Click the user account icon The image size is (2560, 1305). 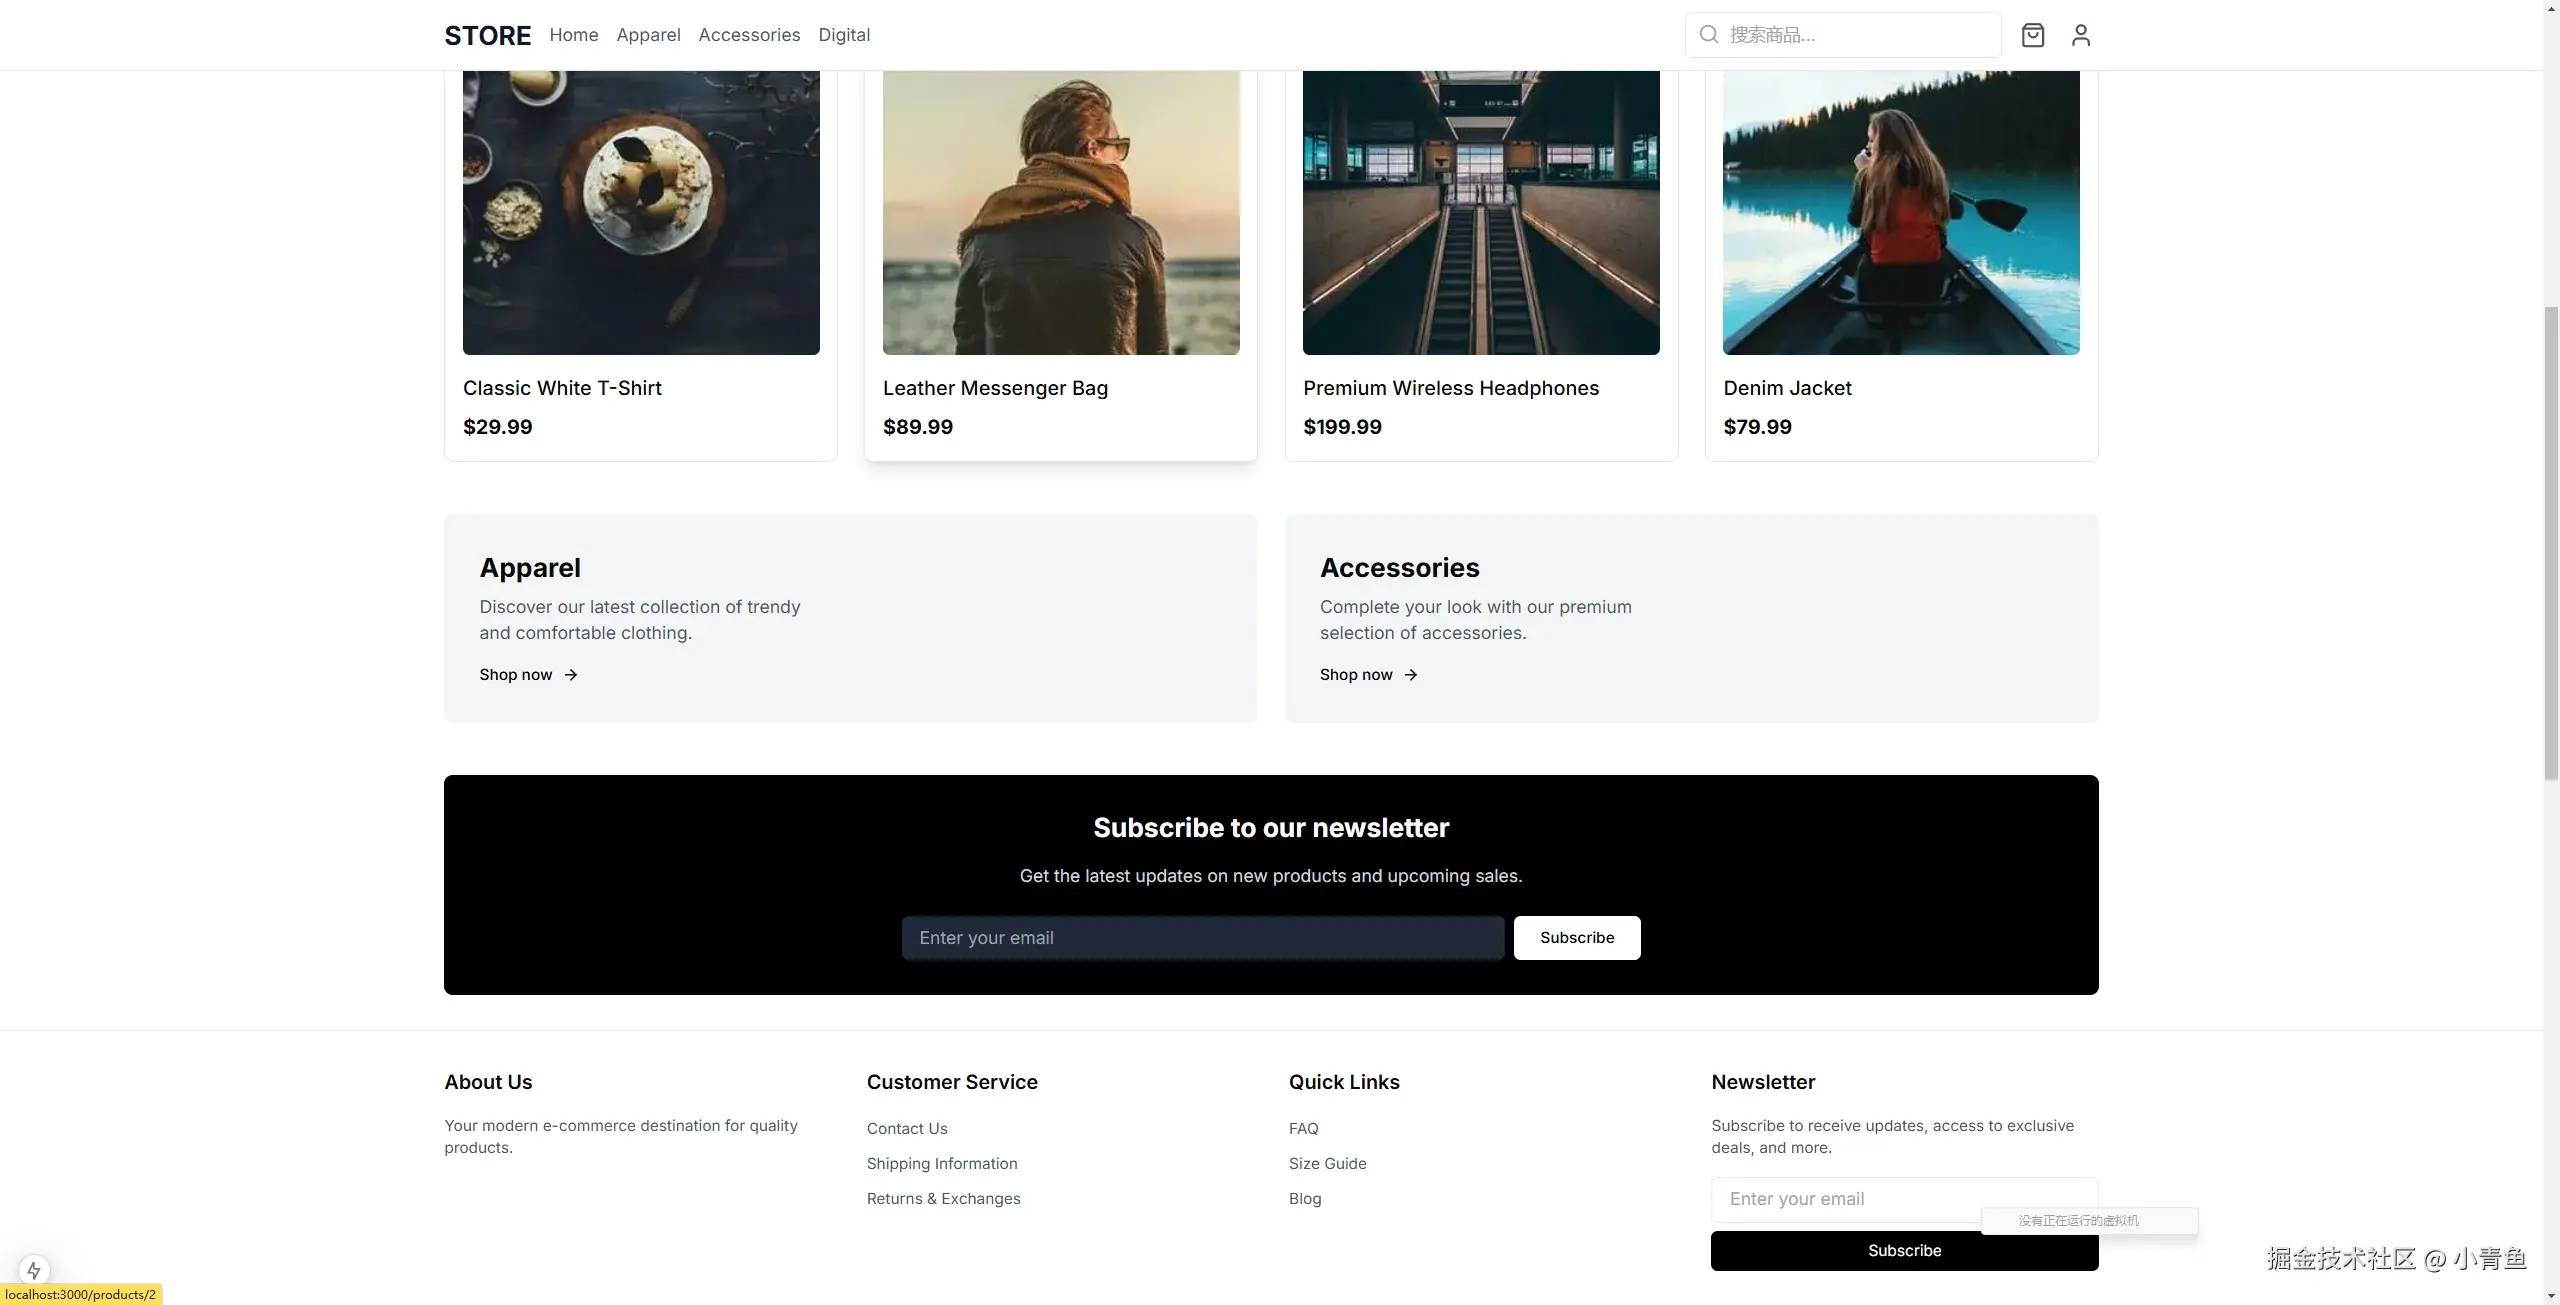coord(2080,35)
